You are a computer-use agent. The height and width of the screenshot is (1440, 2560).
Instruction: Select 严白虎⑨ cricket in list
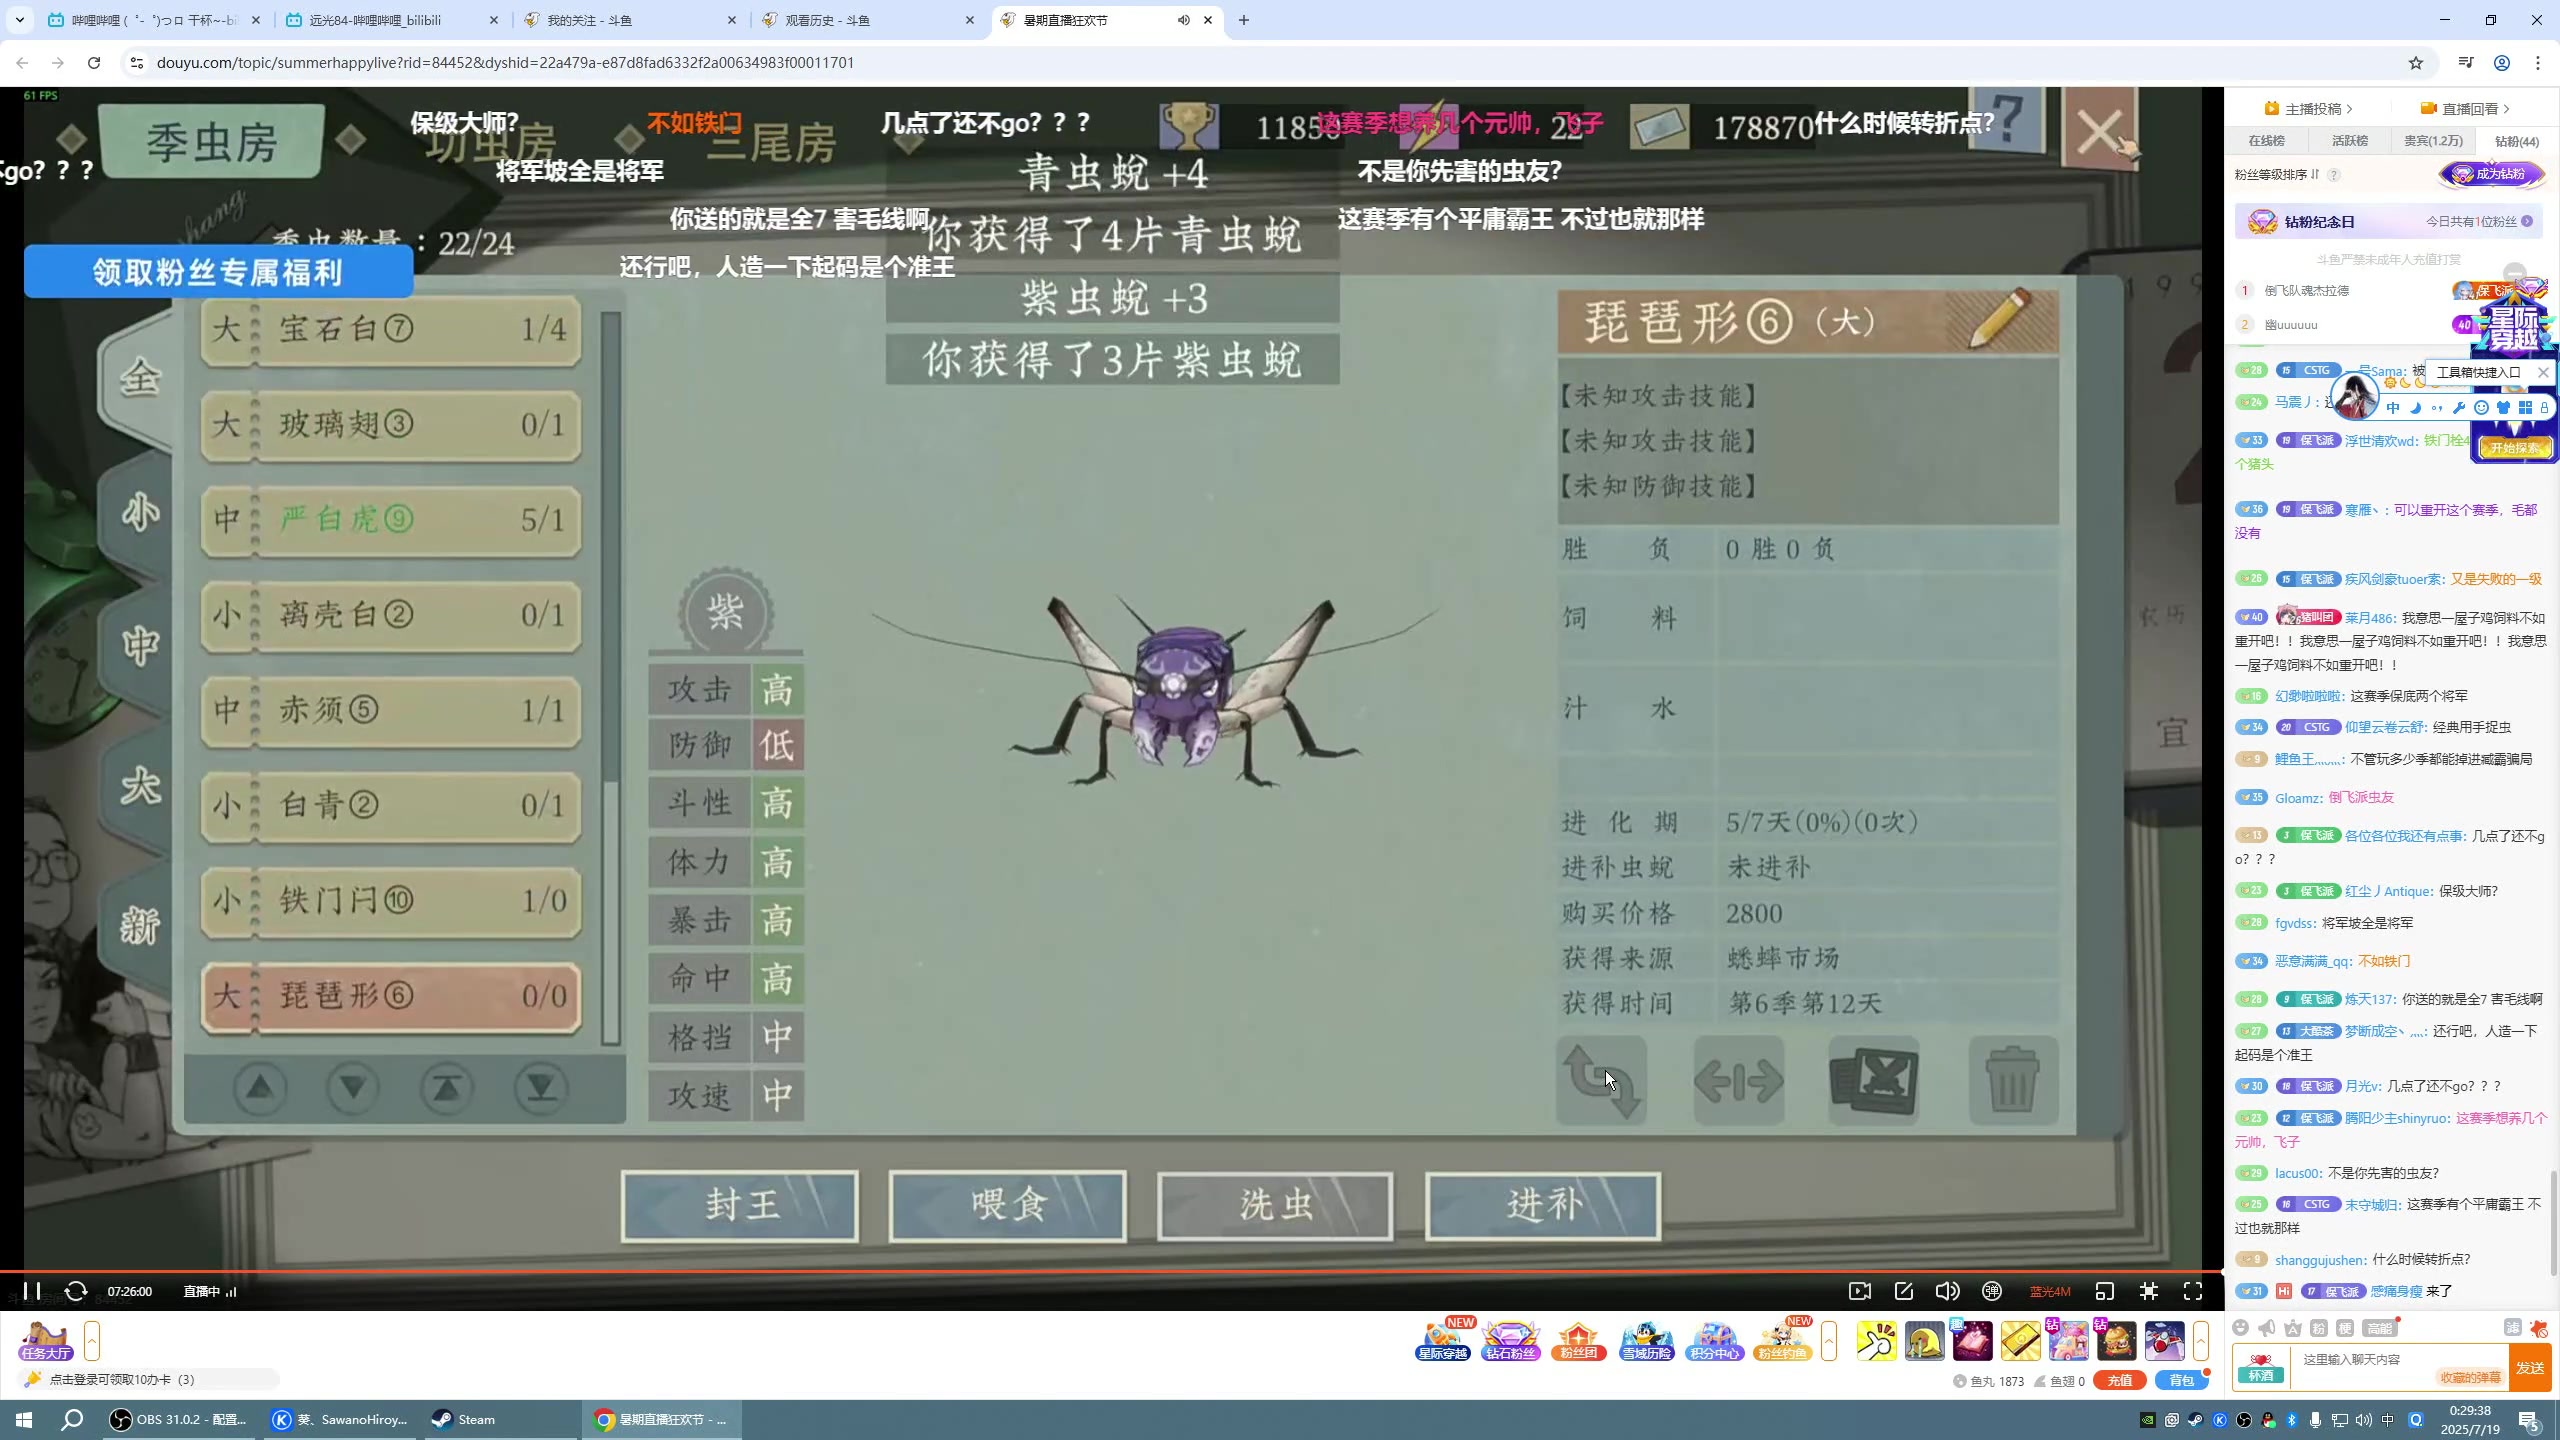click(x=391, y=520)
